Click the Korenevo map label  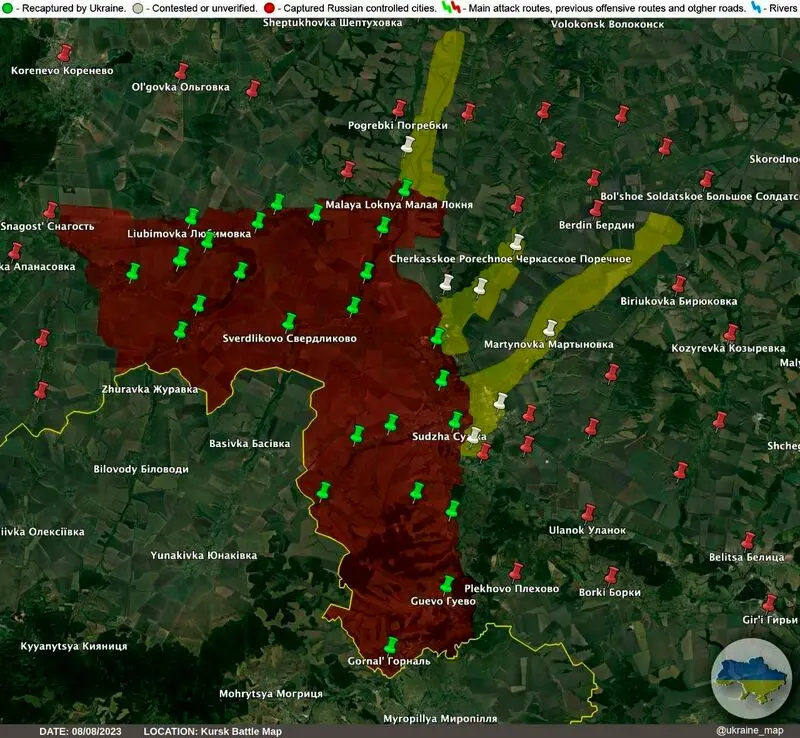click(62, 70)
